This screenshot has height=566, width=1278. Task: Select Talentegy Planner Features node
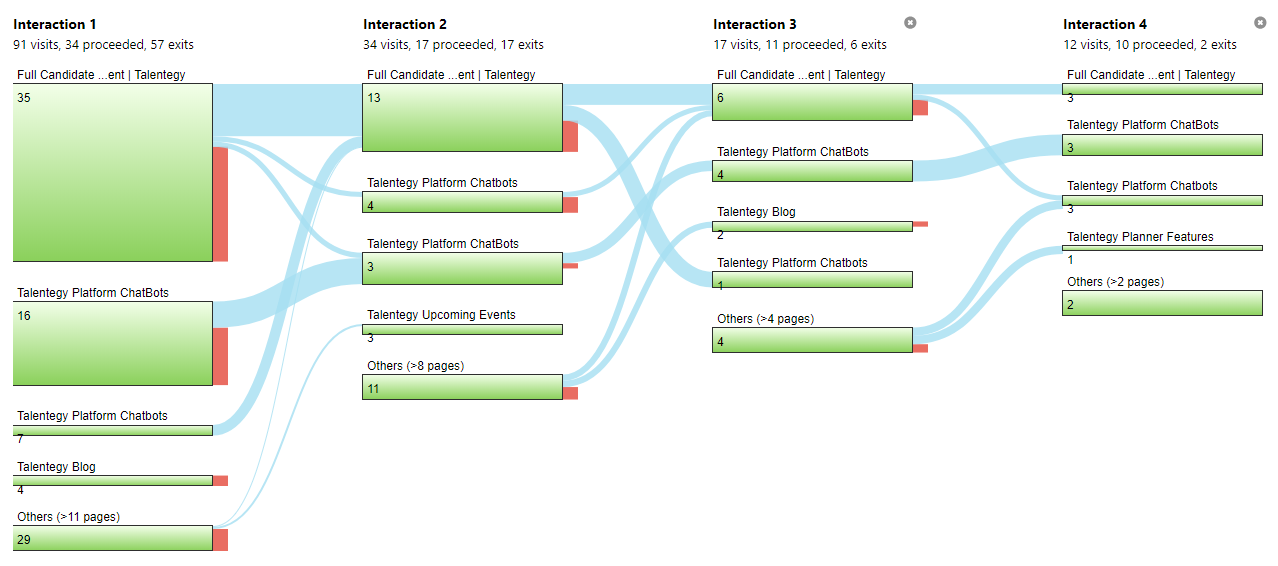tap(1162, 248)
